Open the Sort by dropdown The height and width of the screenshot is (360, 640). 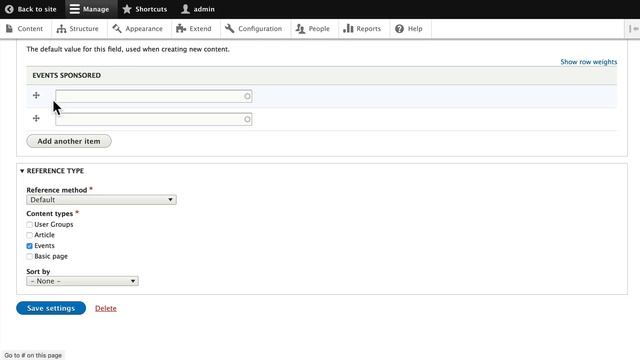(x=82, y=281)
